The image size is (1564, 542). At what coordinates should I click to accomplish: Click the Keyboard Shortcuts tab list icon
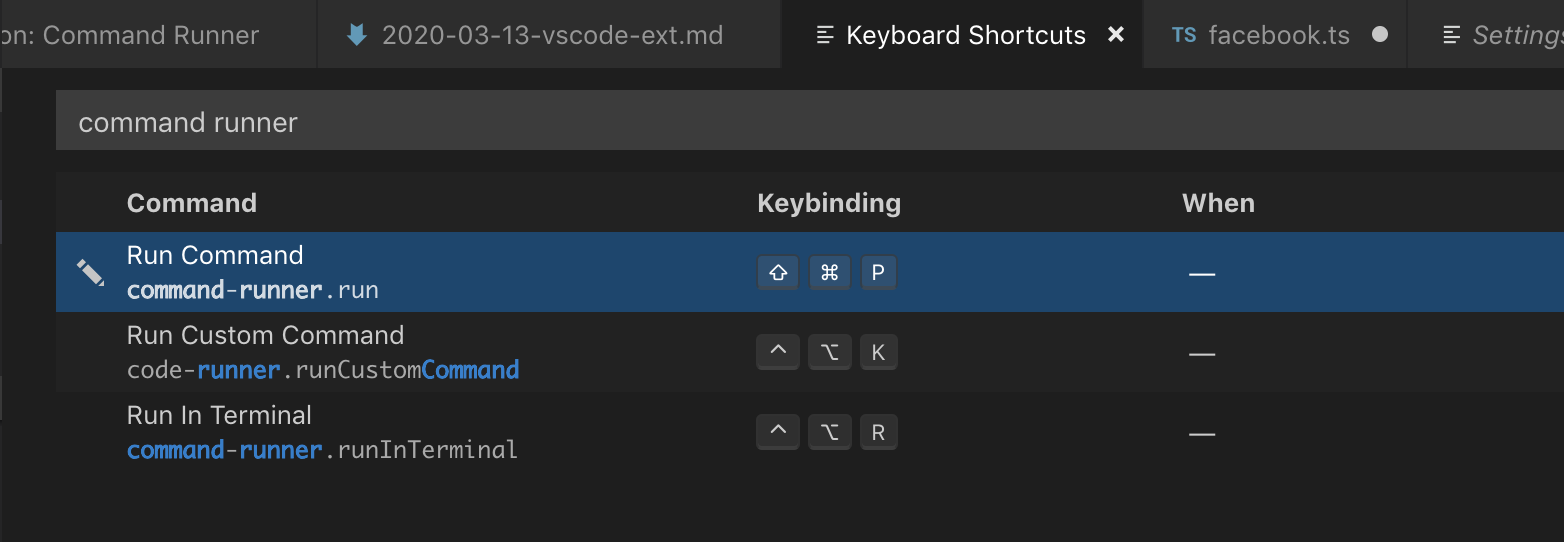coord(825,35)
